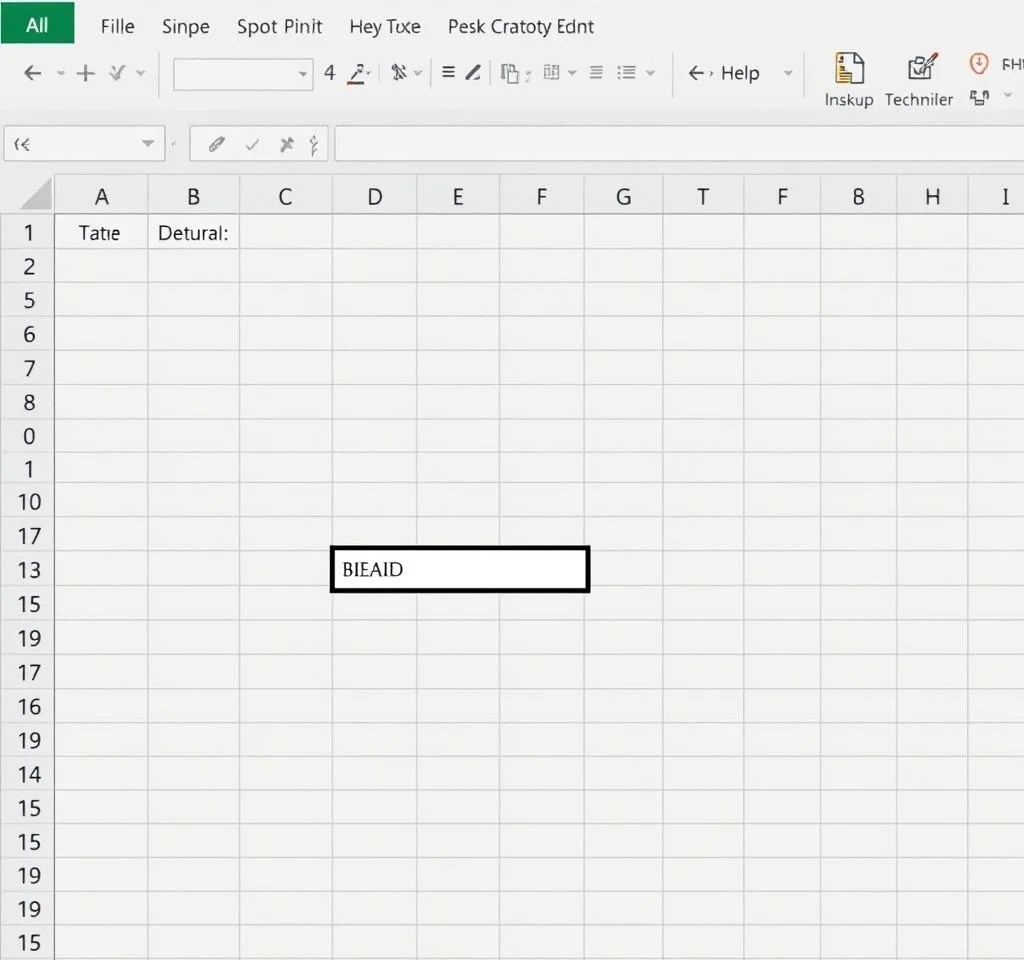Open the name box dropdown arrow
Screen dimensions: 1024x960
[x=148, y=144]
